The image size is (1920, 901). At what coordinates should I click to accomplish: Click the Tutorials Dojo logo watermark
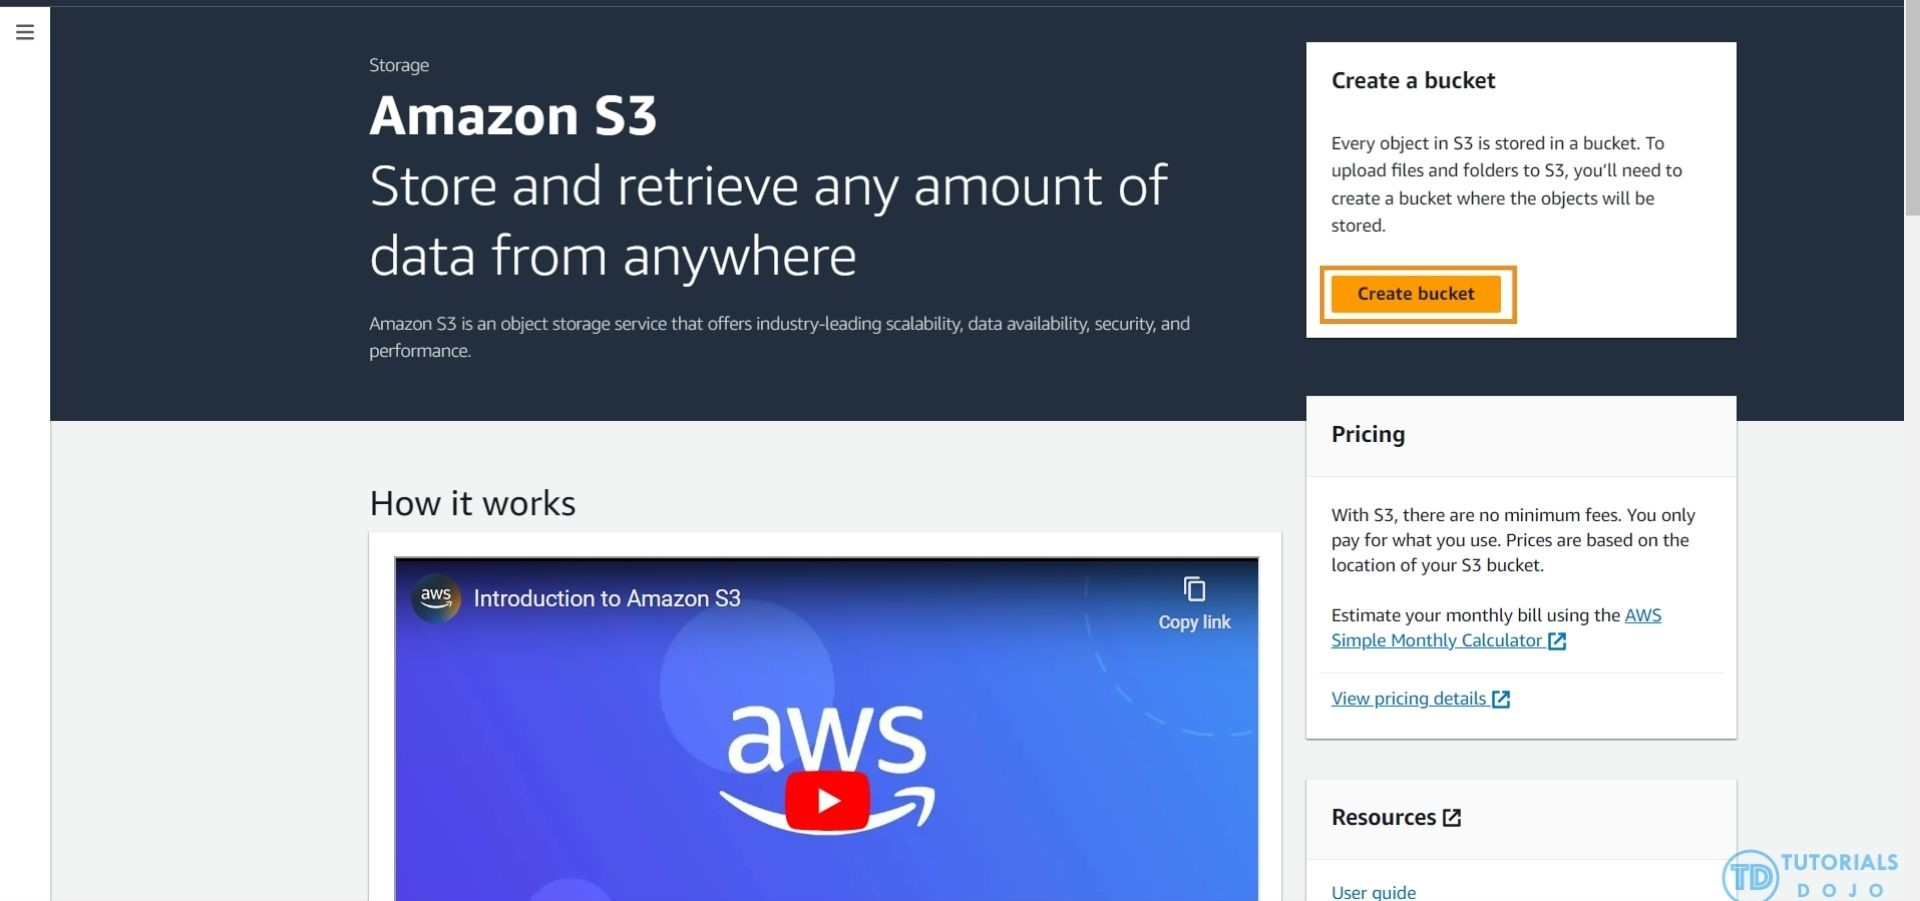pyautogui.click(x=1810, y=874)
